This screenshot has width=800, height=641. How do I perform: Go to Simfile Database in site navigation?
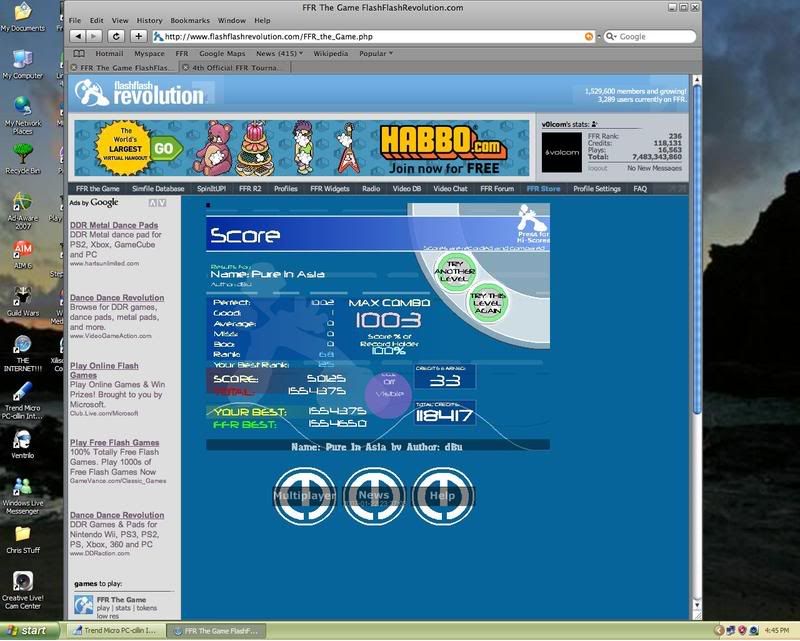click(158, 189)
